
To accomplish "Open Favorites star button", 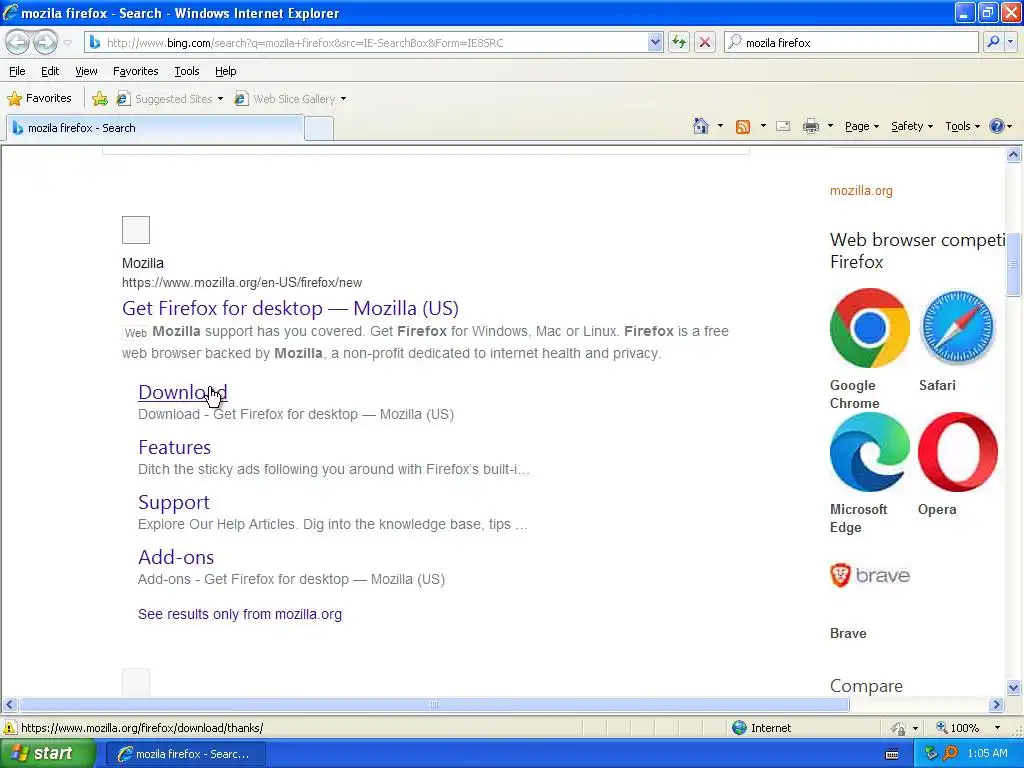I will (40, 99).
